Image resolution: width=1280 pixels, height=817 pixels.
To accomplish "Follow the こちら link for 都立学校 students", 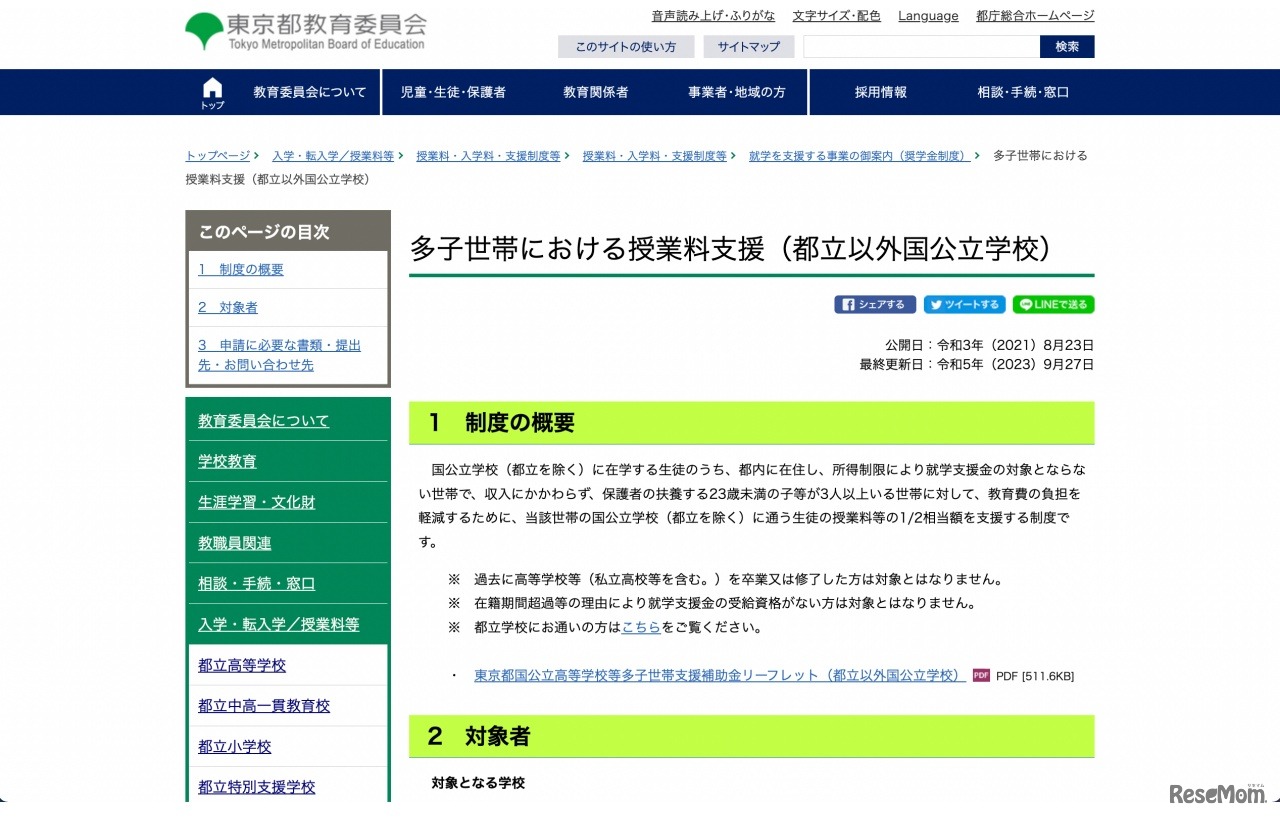I will (x=641, y=627).
